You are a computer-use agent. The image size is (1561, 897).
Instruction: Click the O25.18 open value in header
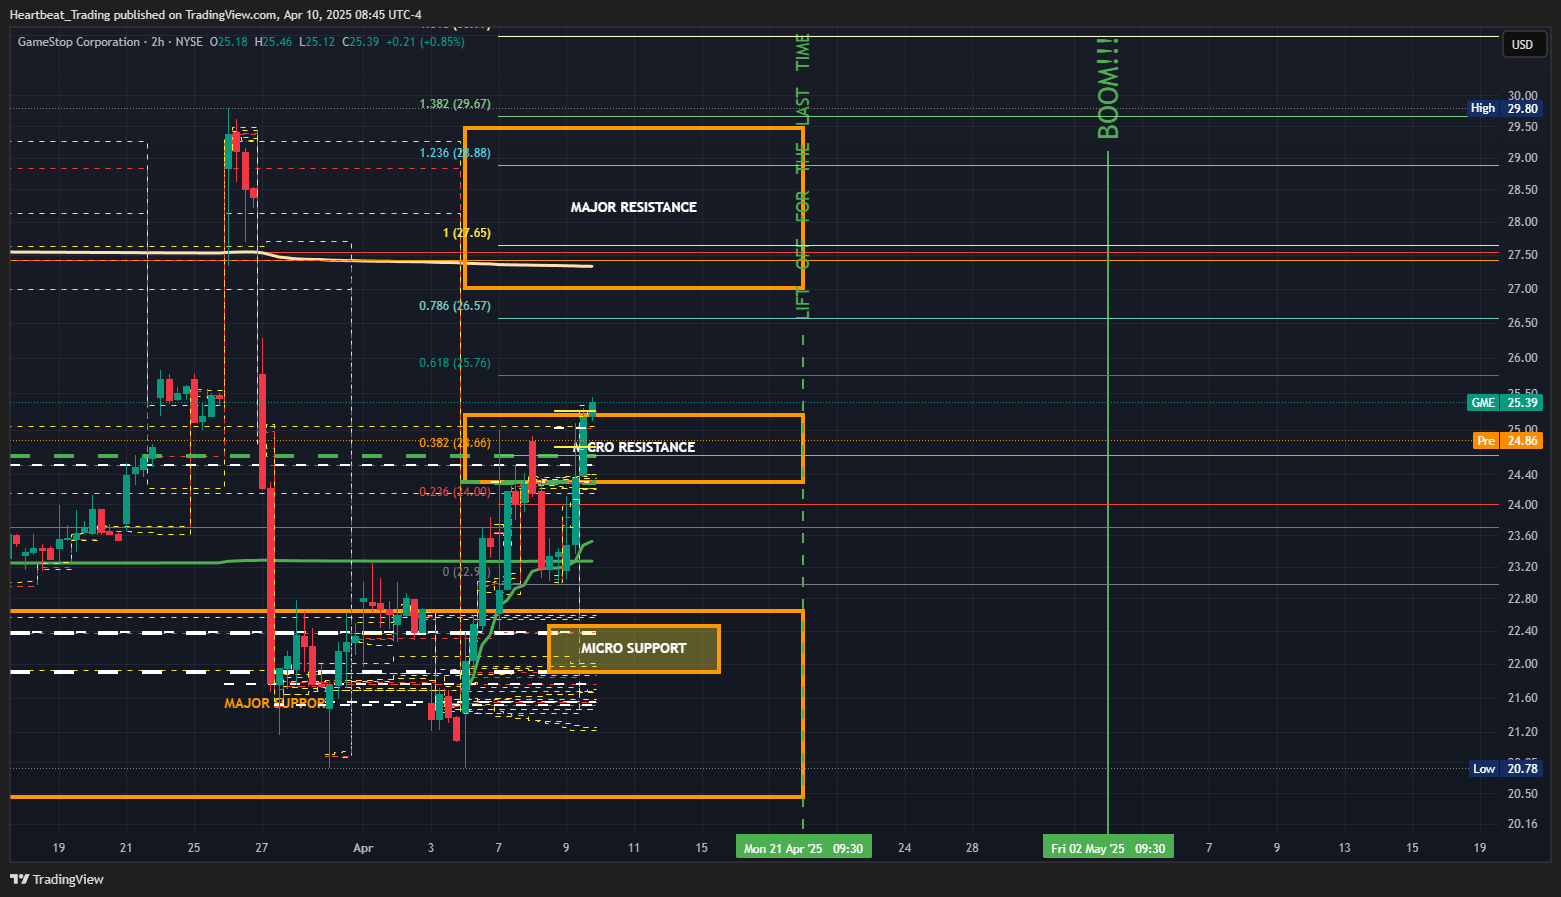pyautogui.click(x=228, y=42)
